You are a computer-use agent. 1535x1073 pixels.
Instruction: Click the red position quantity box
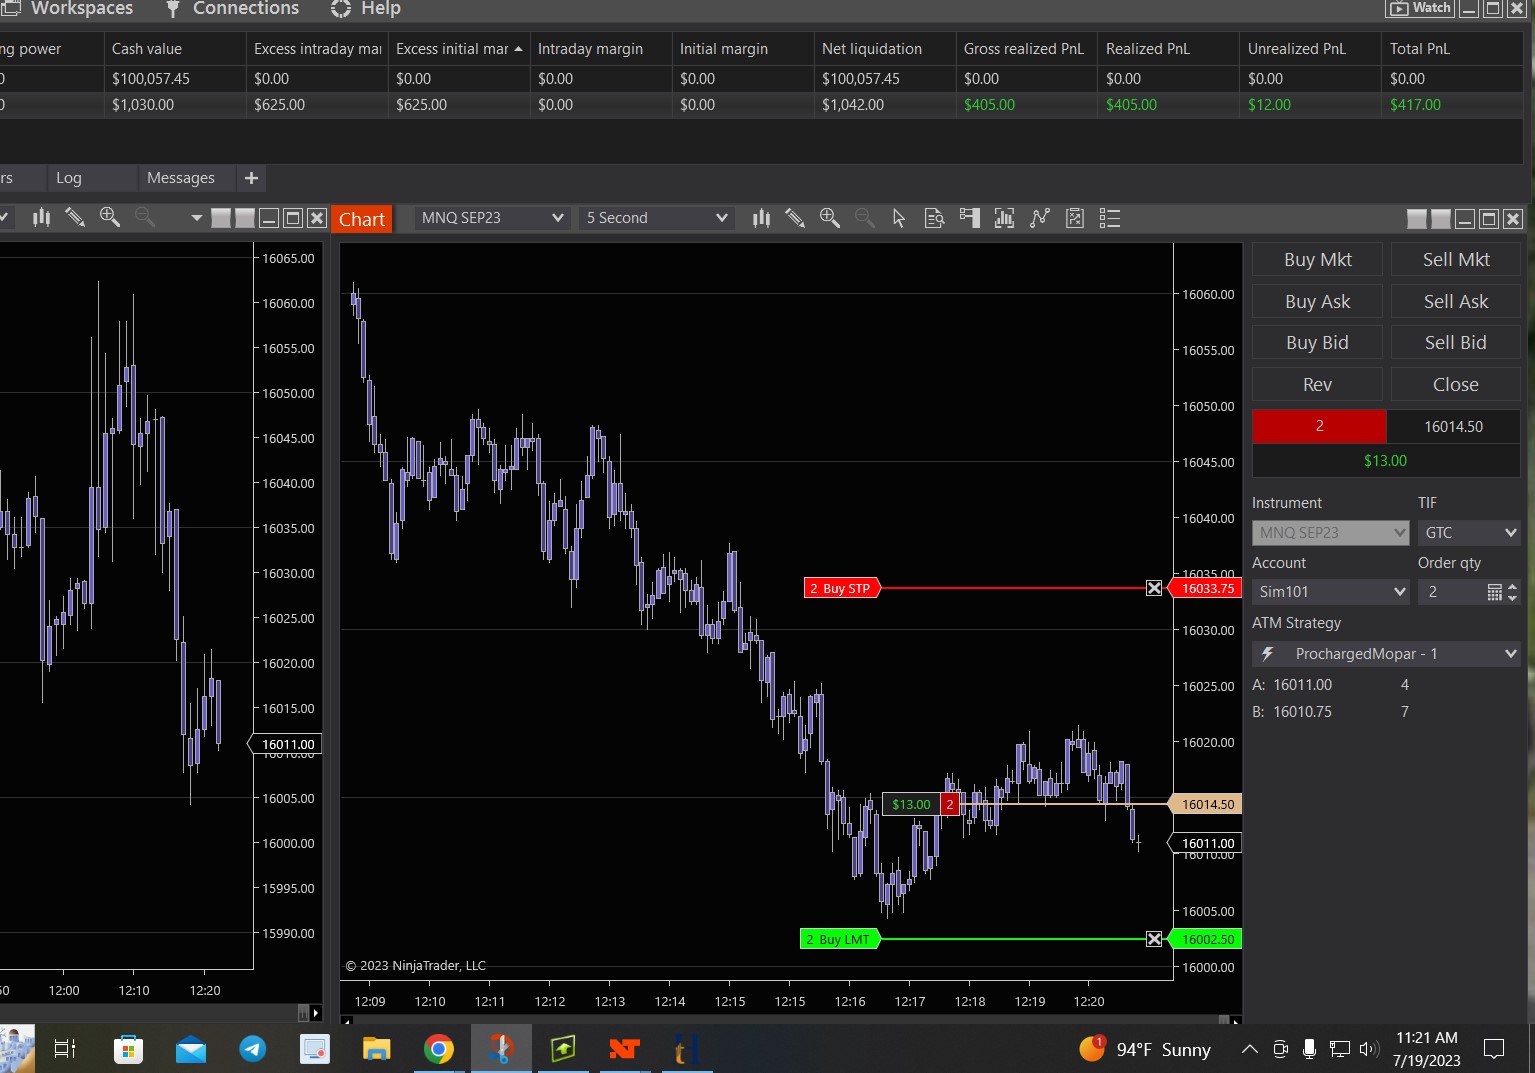tap(1319, 427)
